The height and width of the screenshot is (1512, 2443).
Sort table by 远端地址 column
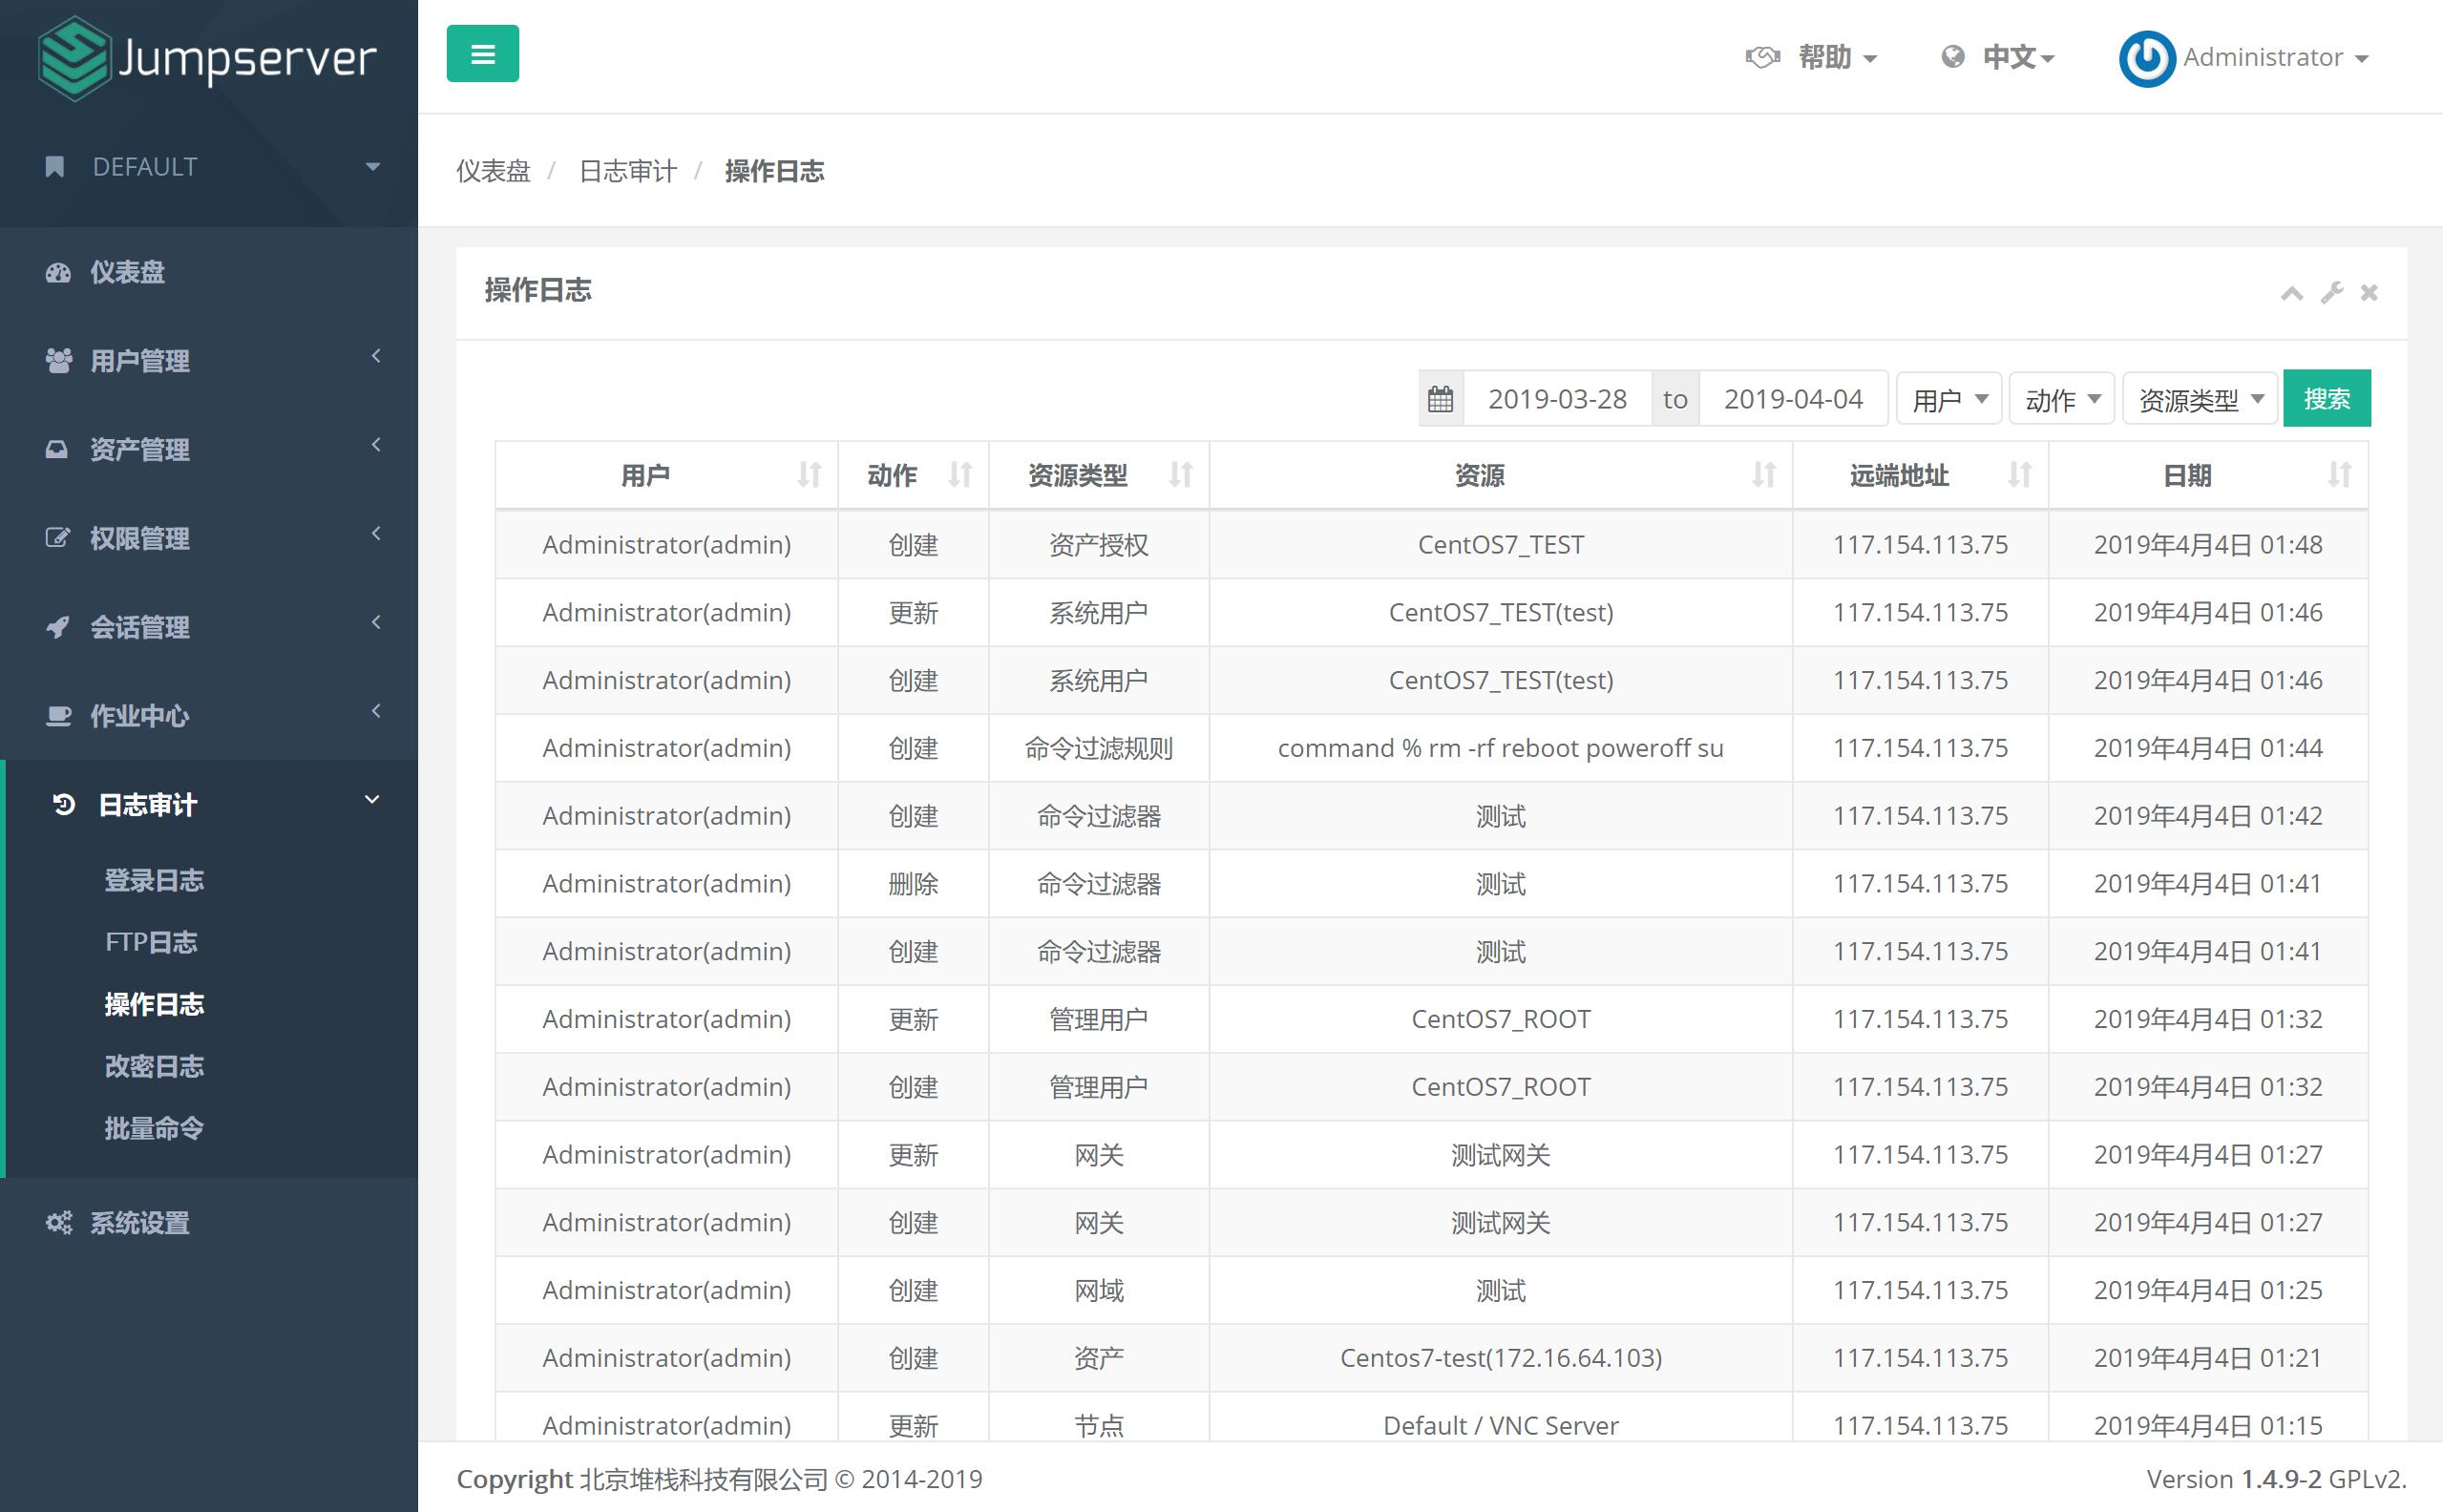(x=1921, y=476)
